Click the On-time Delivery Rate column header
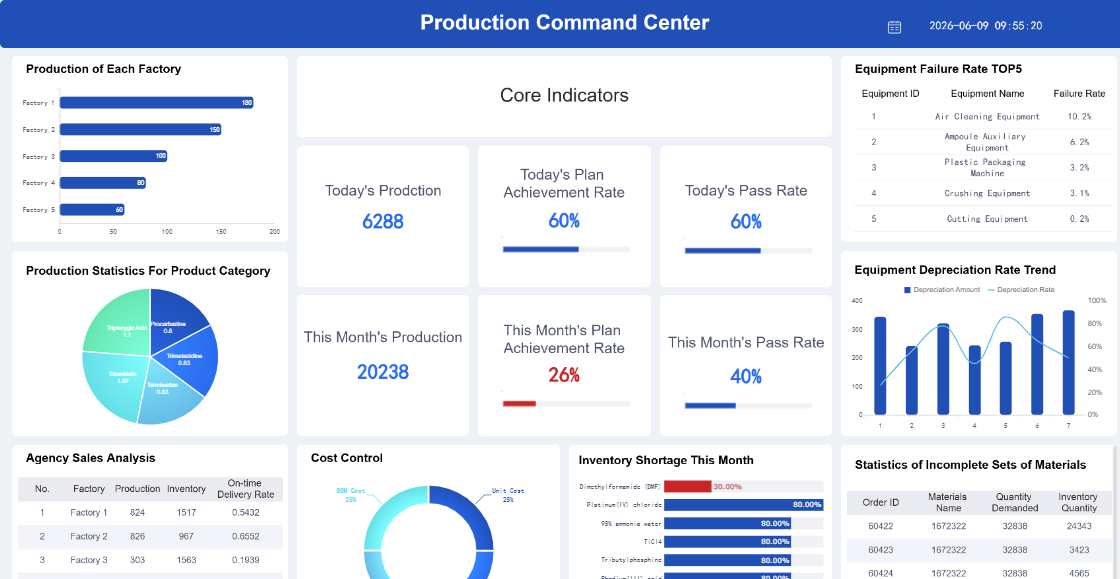Viewport: 1120px width, 579px height. 245,489
